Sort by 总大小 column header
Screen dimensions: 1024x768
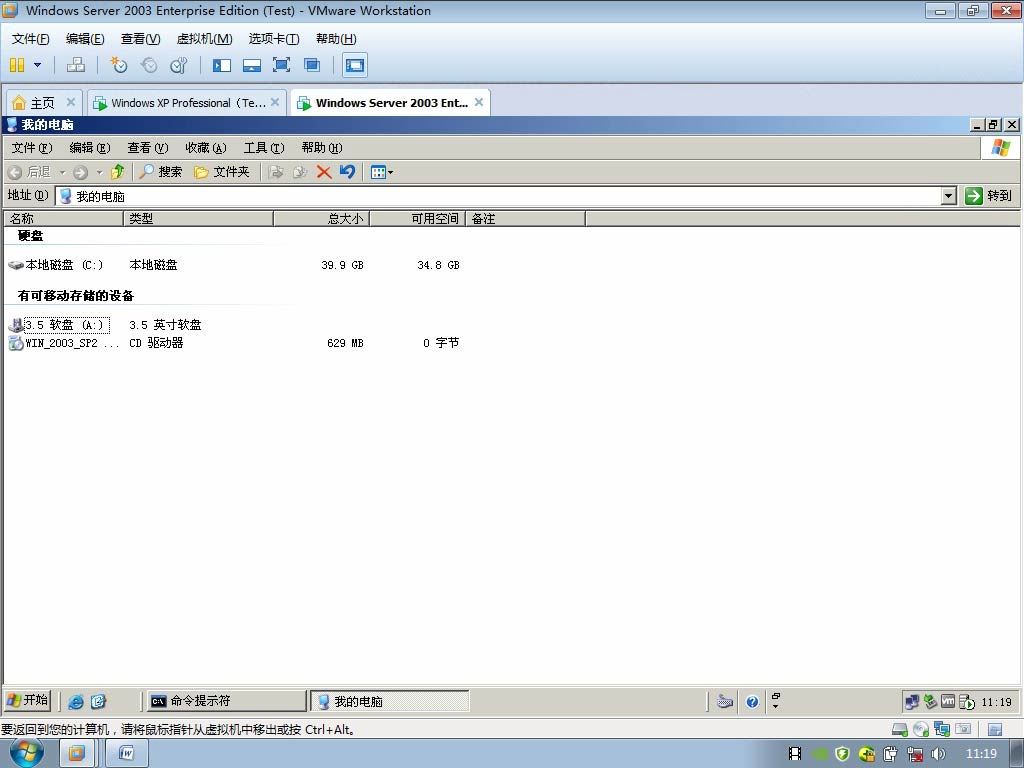[x=321, y=219]
